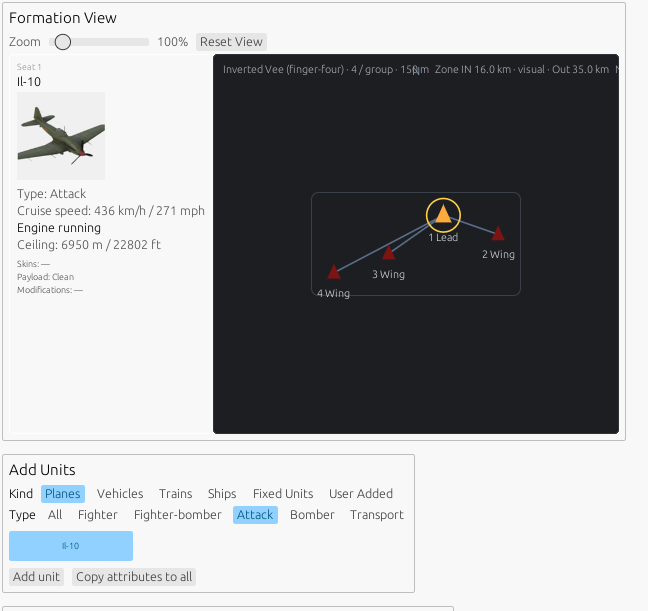Choose the Fighter type filter
Screen dimensions: 648x611
point(98,515)
